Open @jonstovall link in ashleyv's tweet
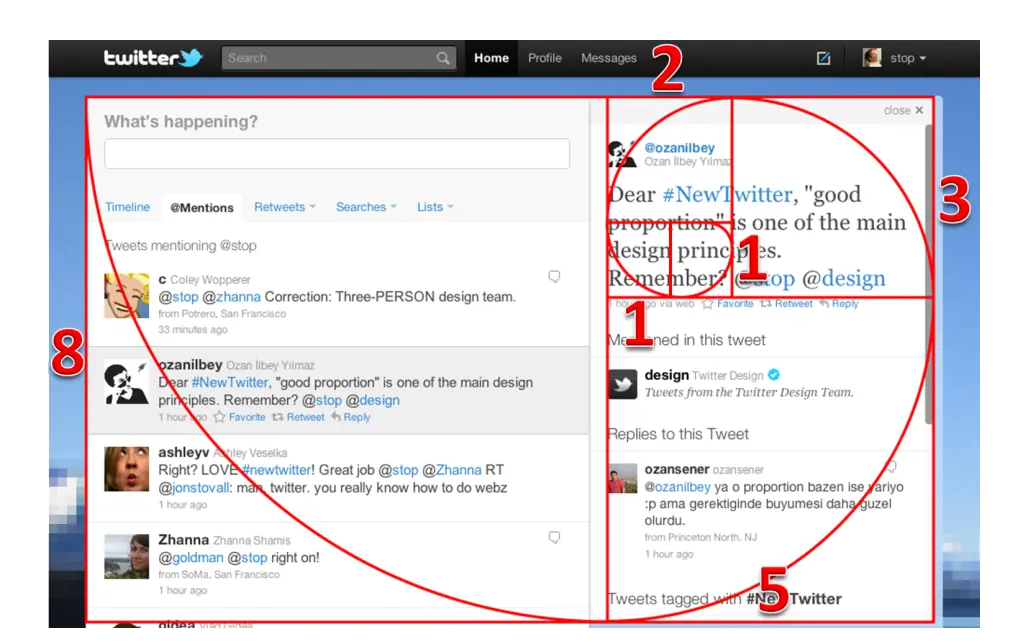Image resolution: width=1023 pixels, height=642 pixels. click(x=194, y=488)
